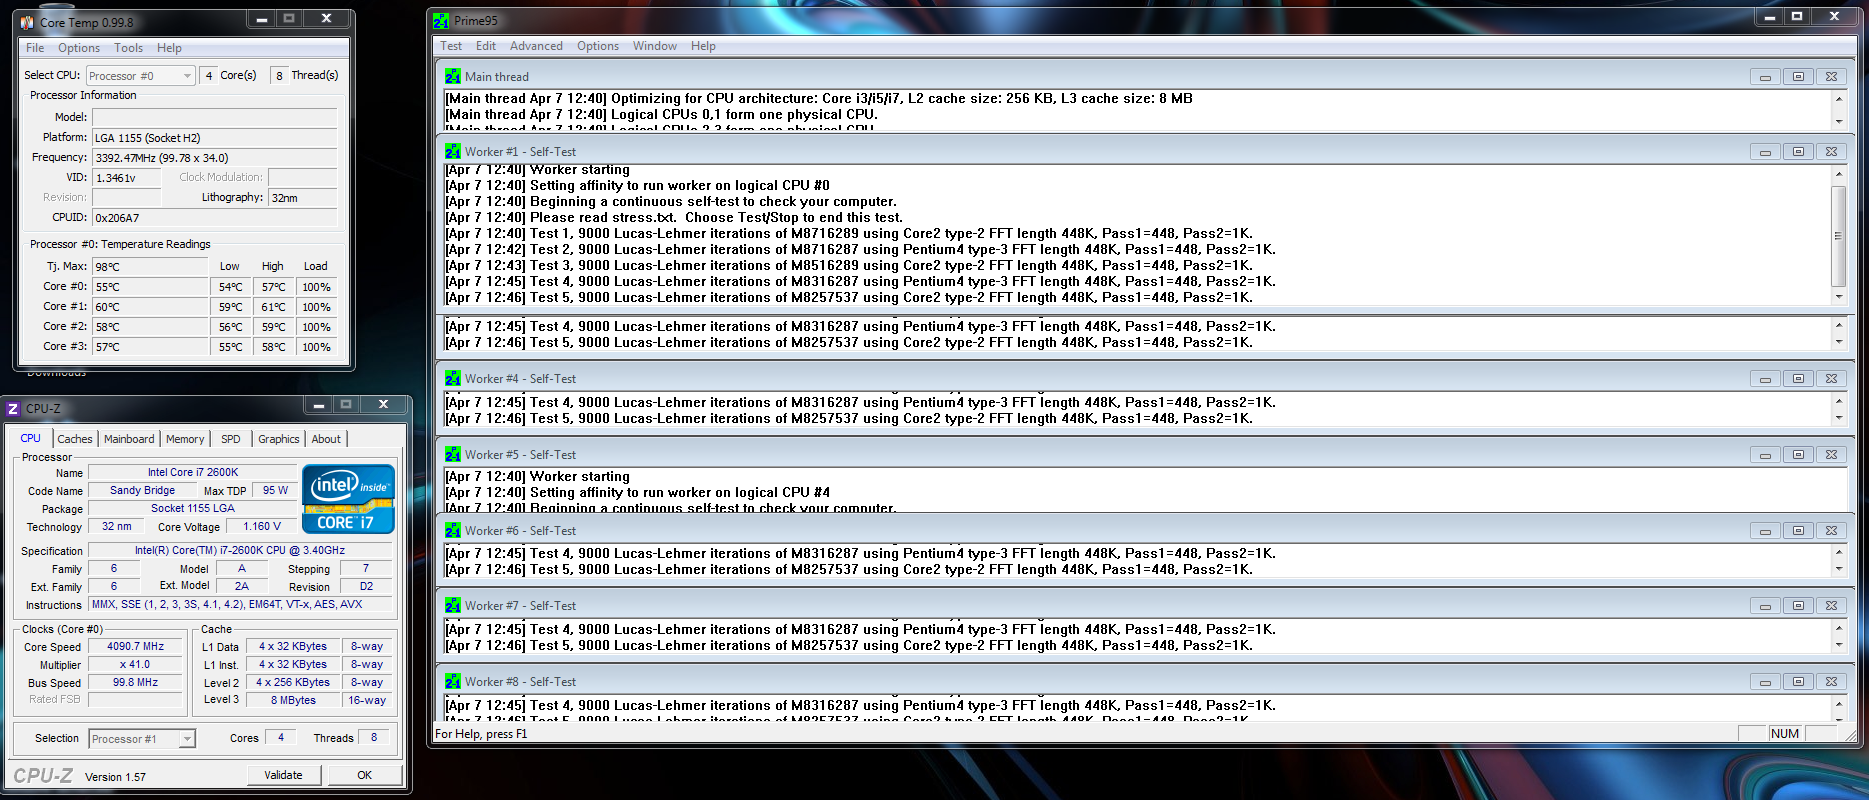Click the CPU-Z title bar icon
Image resolution: width=1869 pixels, height=800 pixels.
(13, 408)
